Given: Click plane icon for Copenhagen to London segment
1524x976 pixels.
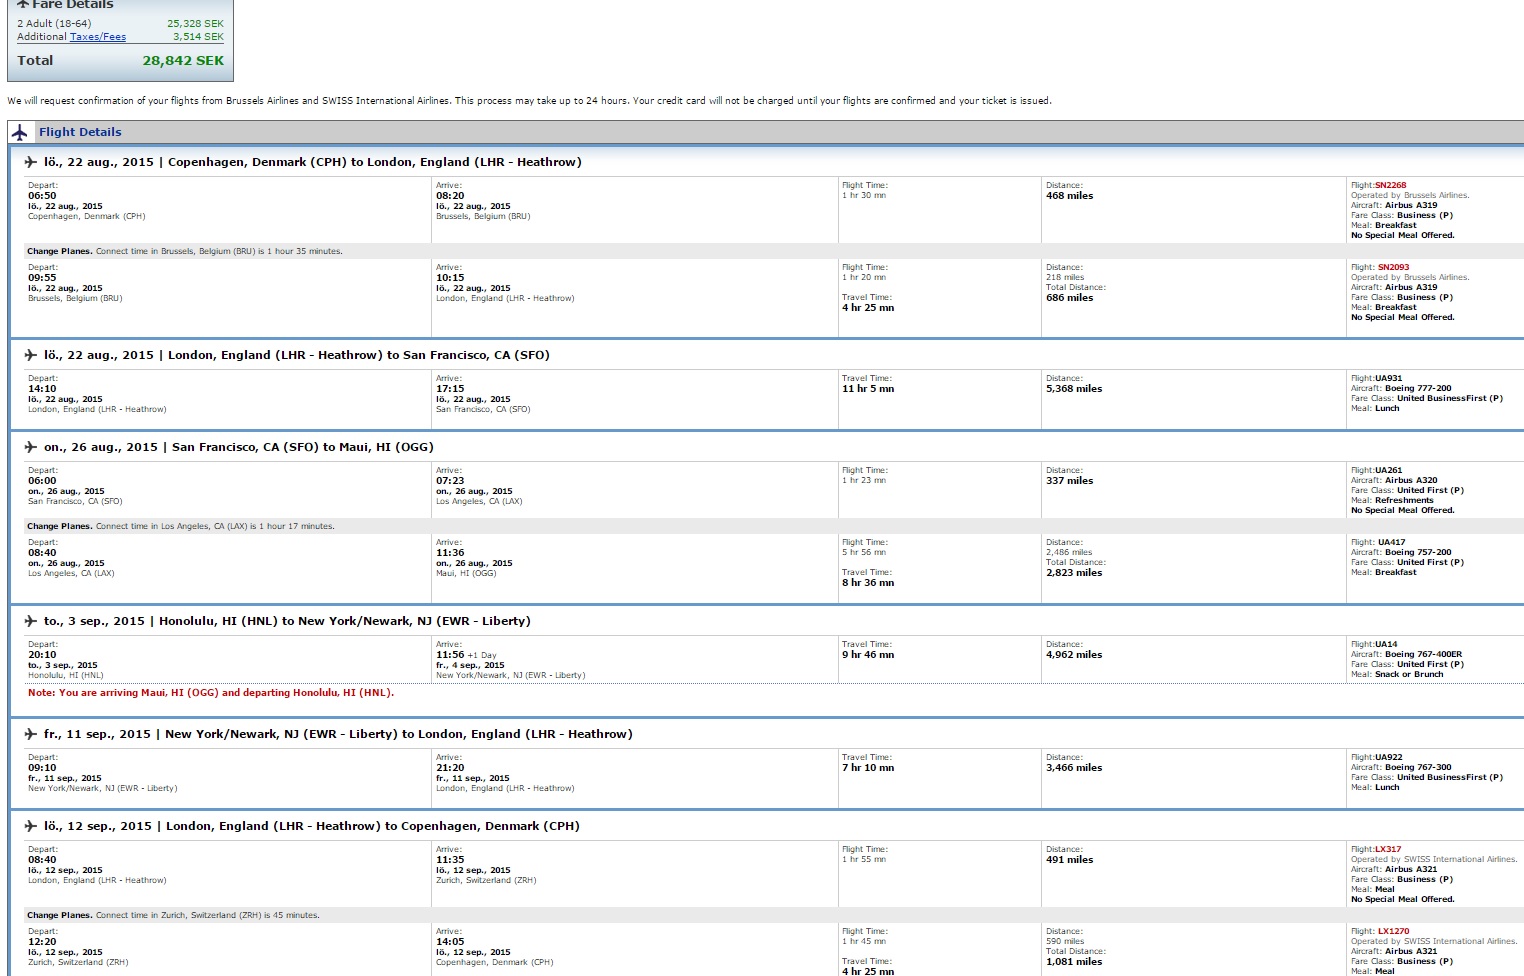Looking at the screenshot, I should click(30, 162).
